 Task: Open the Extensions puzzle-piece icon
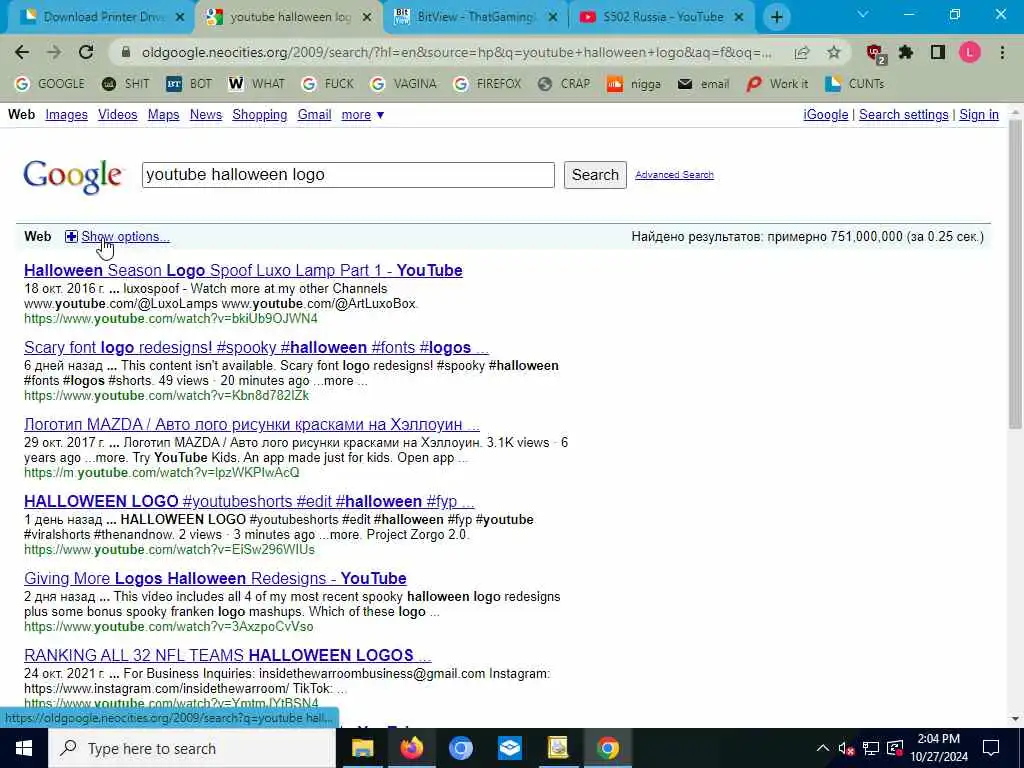tap(906, 52)
